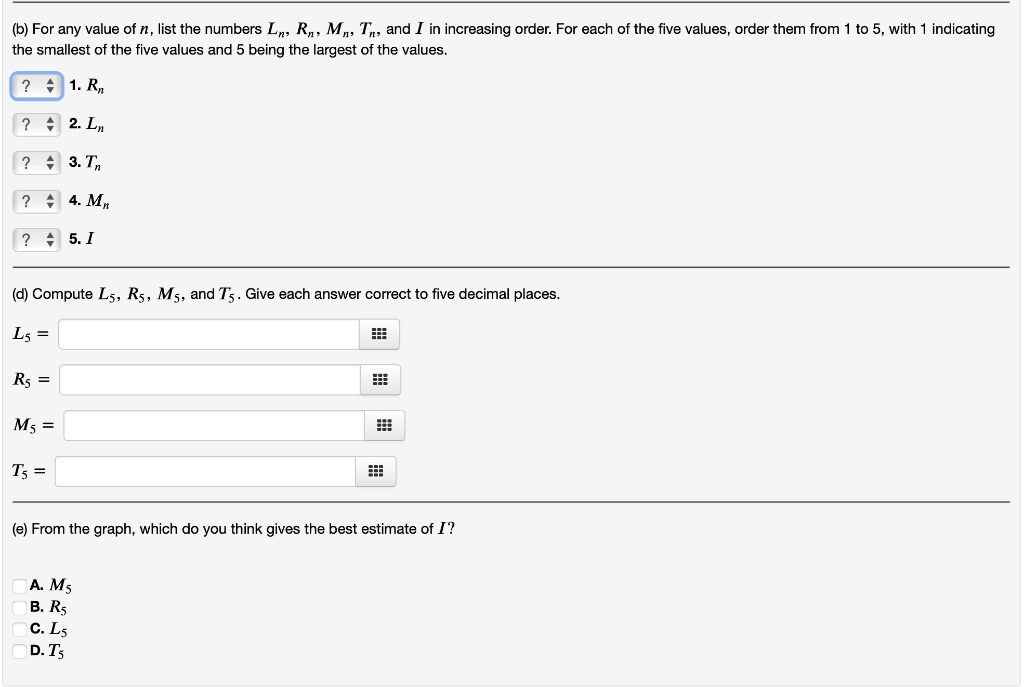Click the ? placeholder in the I selector
Image resolution: width=1024 pixels, height=687 pixels.
click(x=26, y=238)
